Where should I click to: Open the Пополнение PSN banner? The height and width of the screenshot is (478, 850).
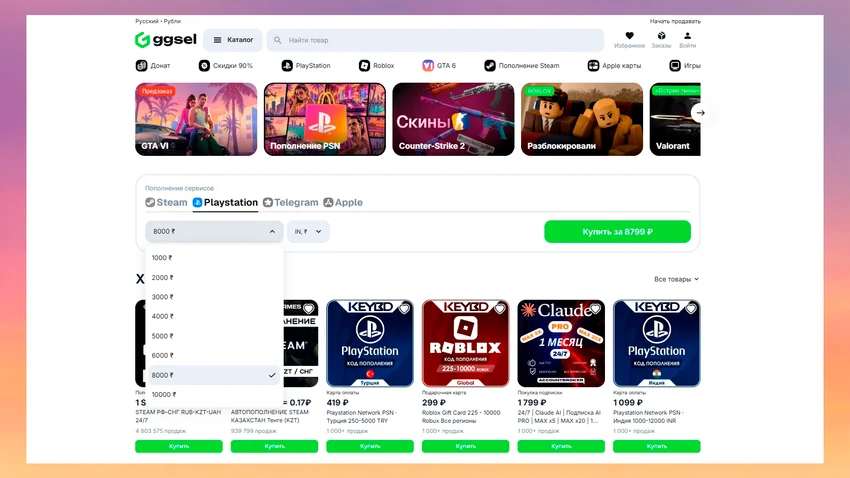[325, 119]
